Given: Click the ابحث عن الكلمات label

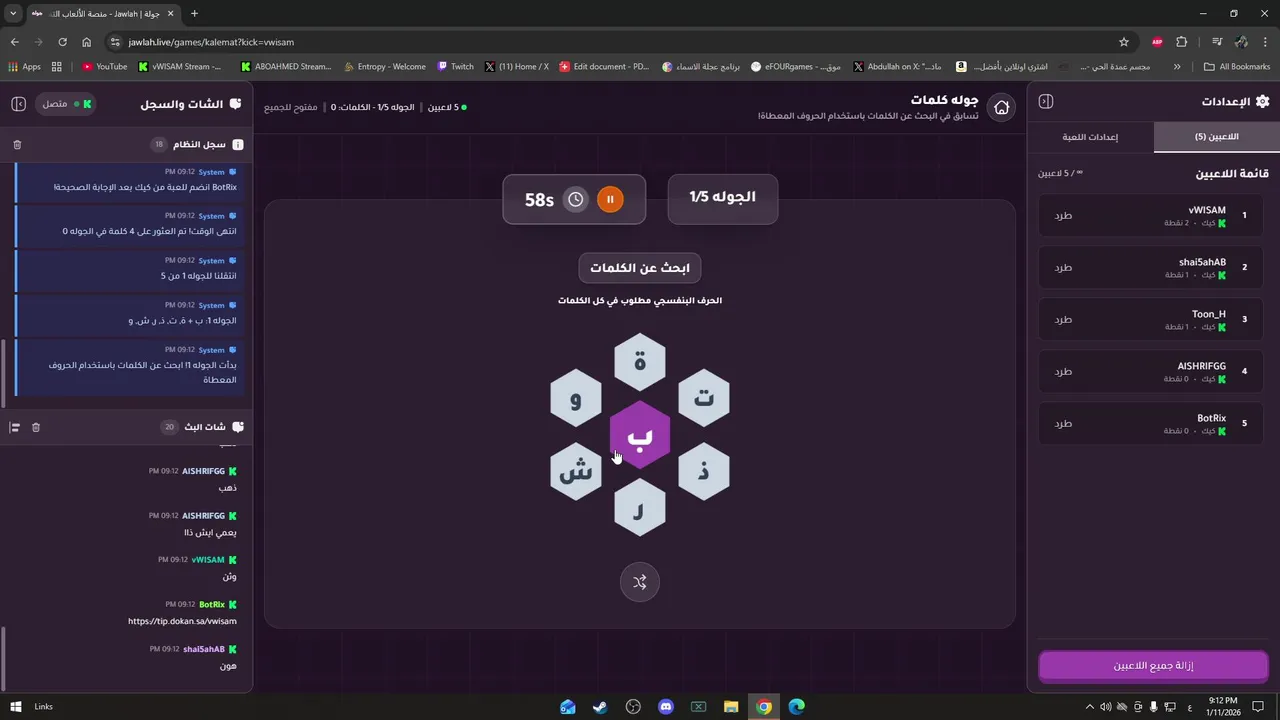Looking at the screenshot, I should click(x=640, y=268).
